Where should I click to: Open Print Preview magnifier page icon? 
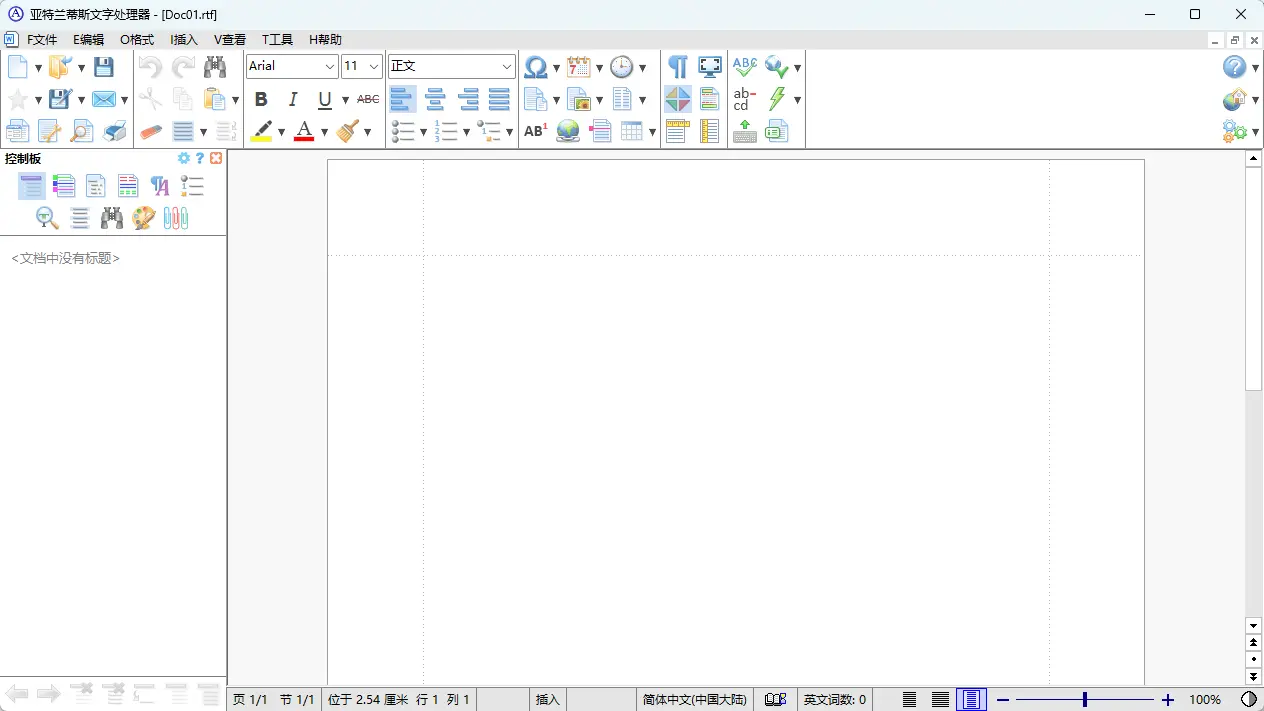coord(81,131)
